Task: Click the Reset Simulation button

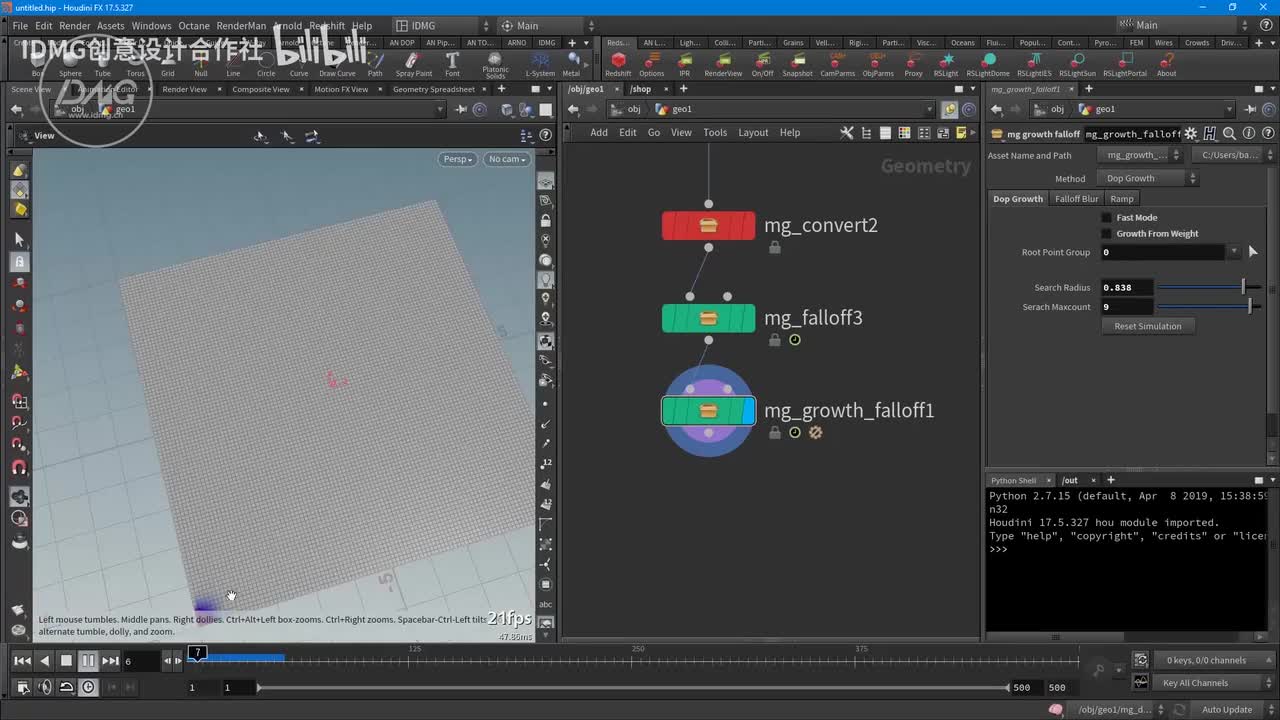Action: coord(1148,326)
